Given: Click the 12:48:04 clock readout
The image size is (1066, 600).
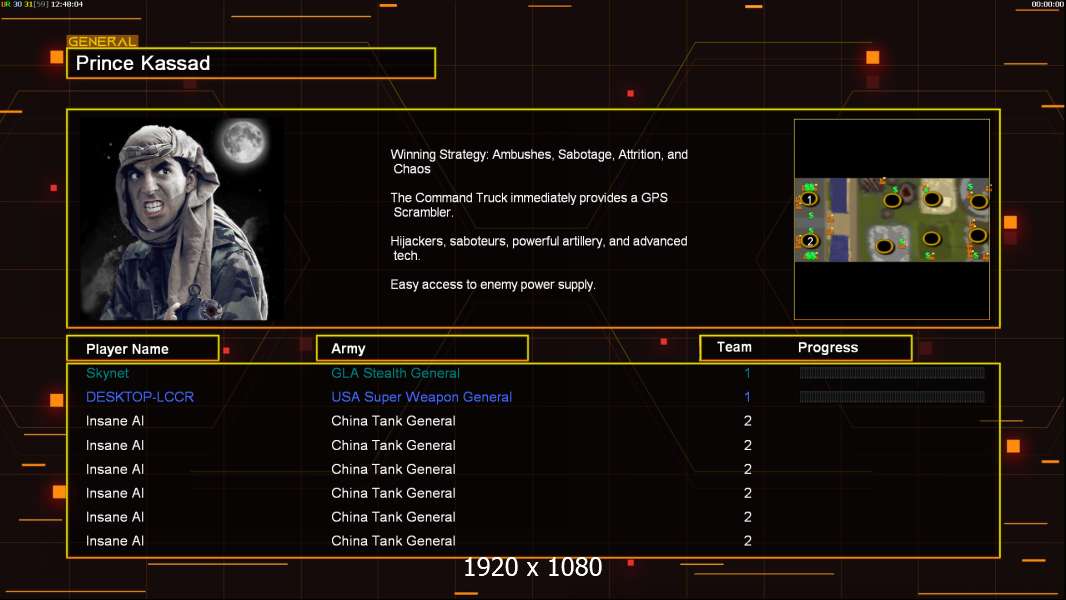Looking at the screenshot, I should [x=67, y=4].
